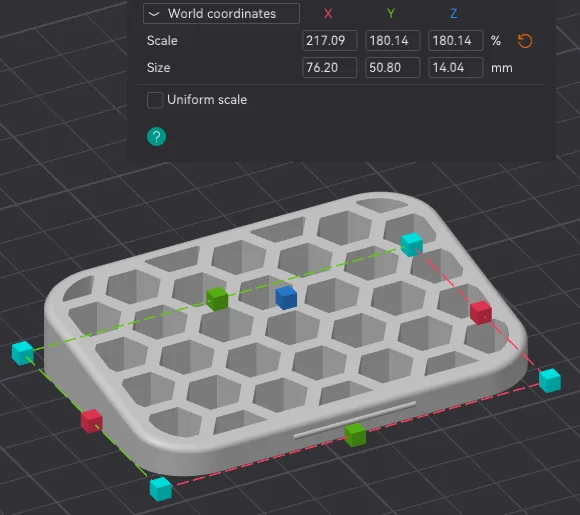
Task: Click the cyan corner handle at far right
Action: (x=550, y=380)
